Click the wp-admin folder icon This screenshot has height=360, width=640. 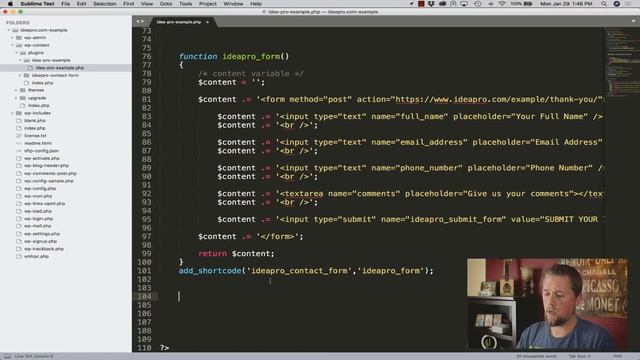click(19, 38)
